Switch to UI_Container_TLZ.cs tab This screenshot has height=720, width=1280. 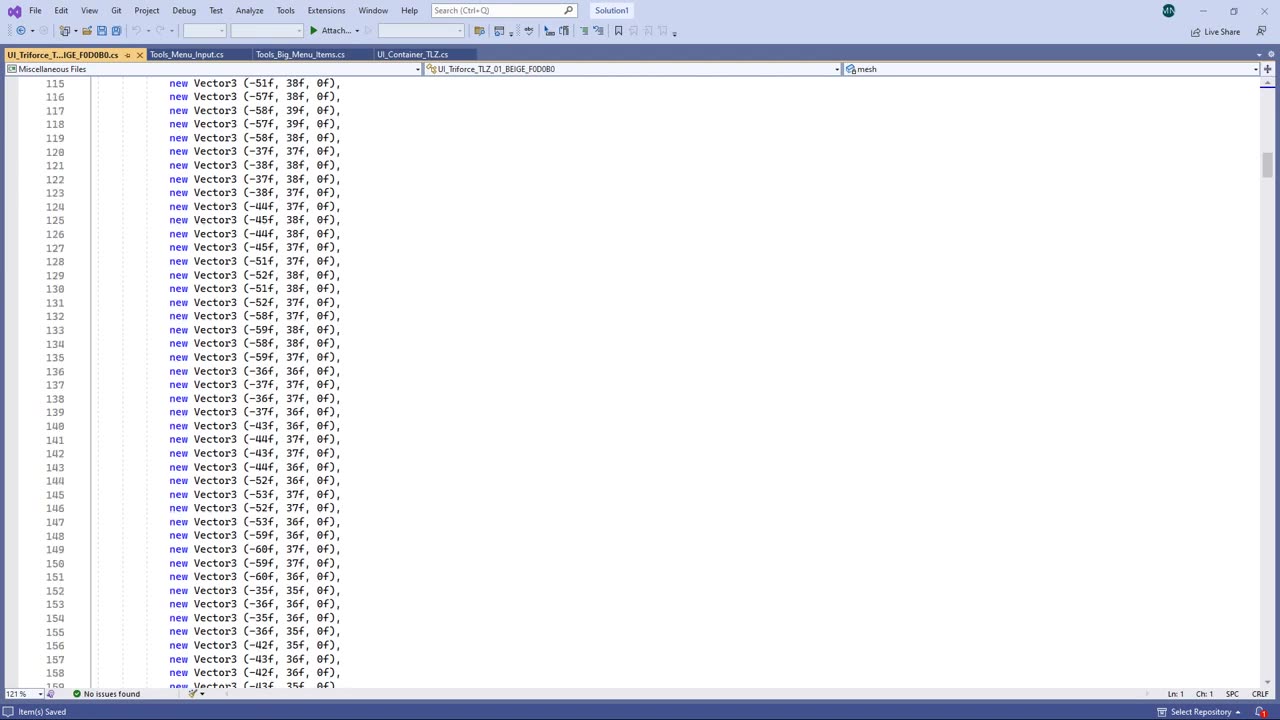coord(412,55)
